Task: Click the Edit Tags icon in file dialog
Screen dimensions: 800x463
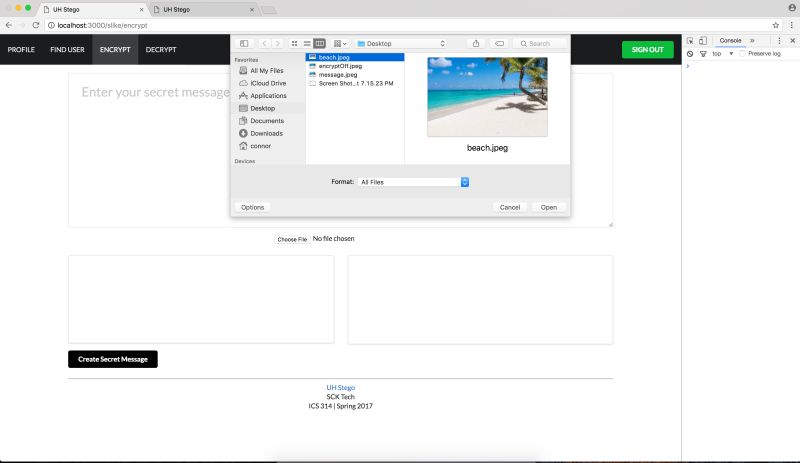Action: click(x=499, y=43)
